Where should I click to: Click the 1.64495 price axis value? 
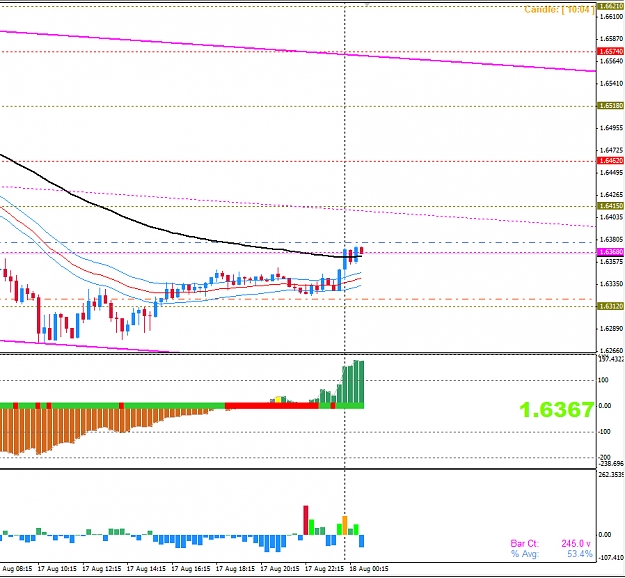611,173
